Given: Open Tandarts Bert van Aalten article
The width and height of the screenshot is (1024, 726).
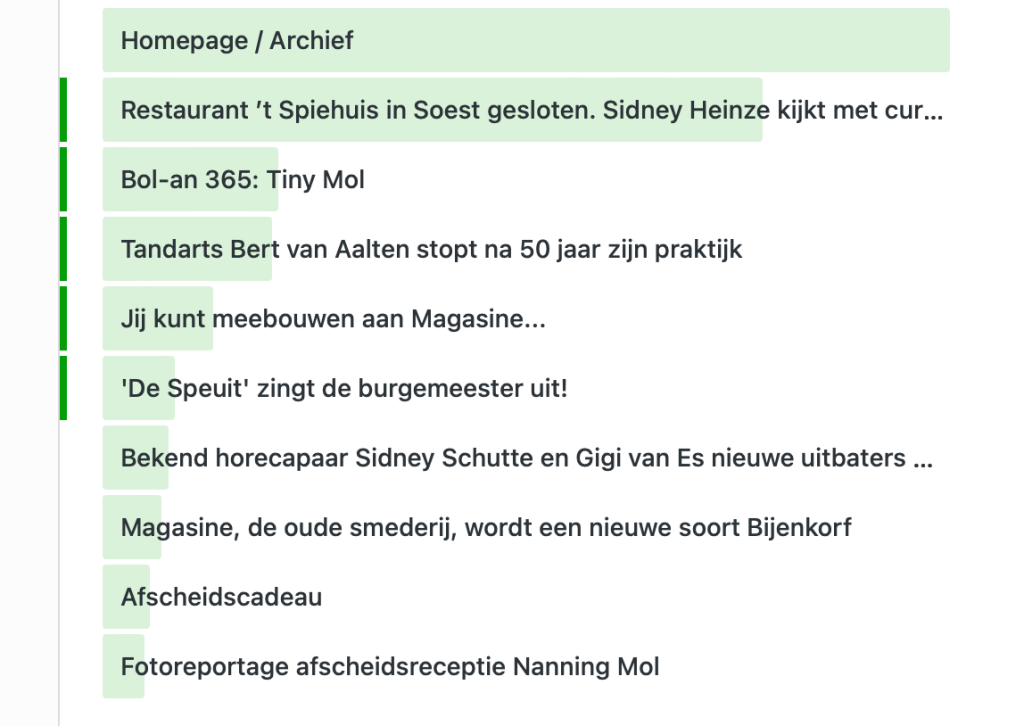Looking at the screenshot, I should [431, 249].
